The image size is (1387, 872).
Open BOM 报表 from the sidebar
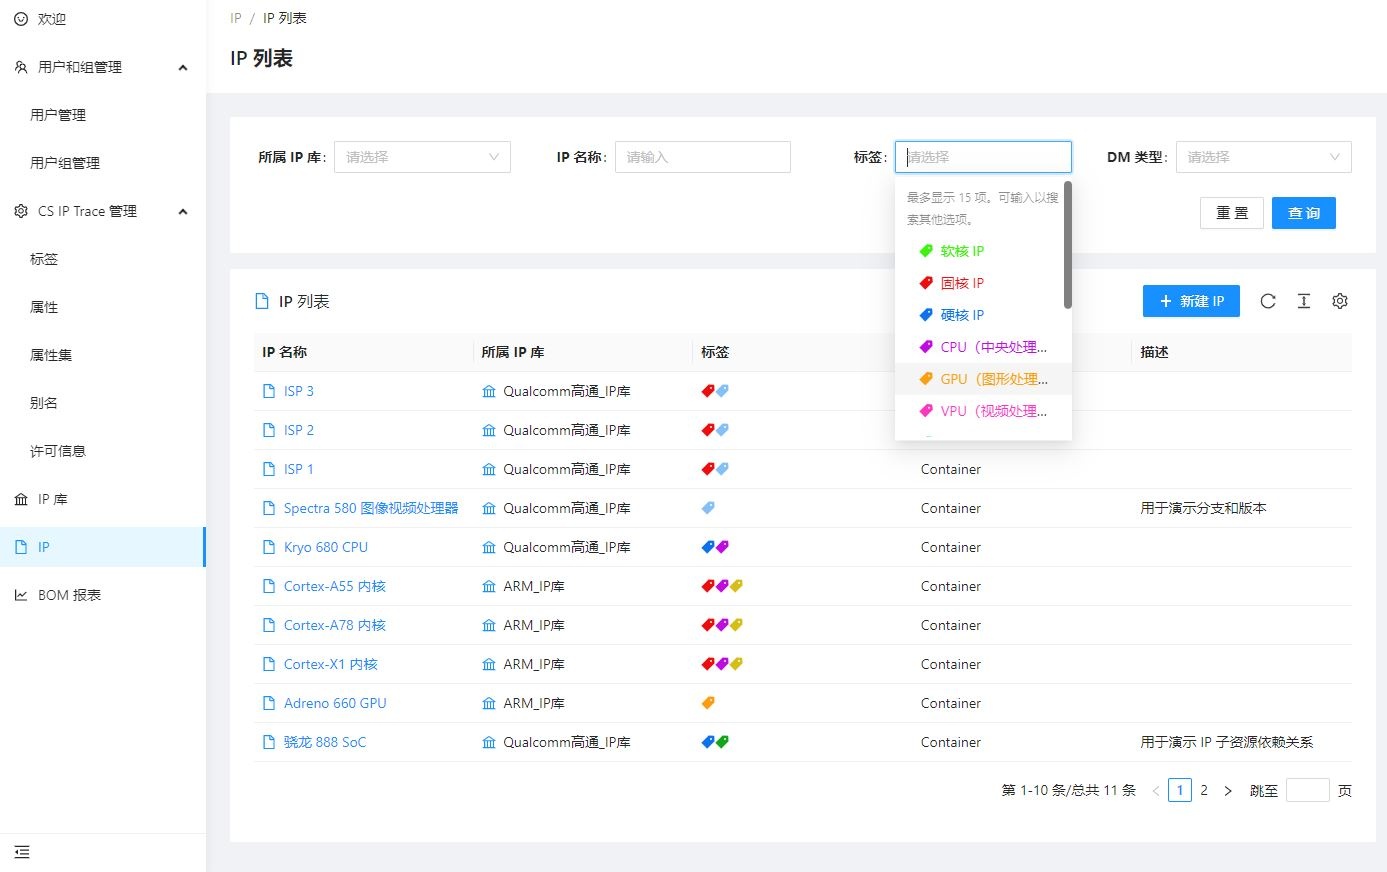coord(69,595)
